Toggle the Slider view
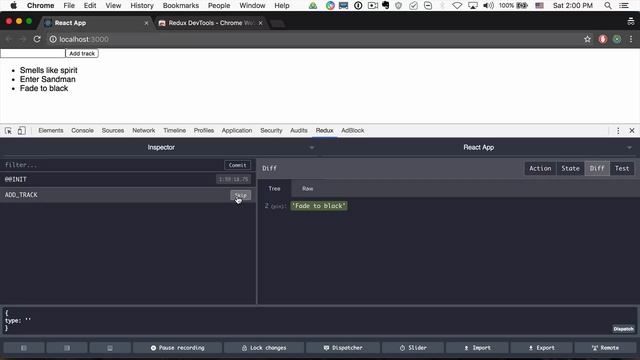Viewport: 640px width, 360px height. point(413,348)
